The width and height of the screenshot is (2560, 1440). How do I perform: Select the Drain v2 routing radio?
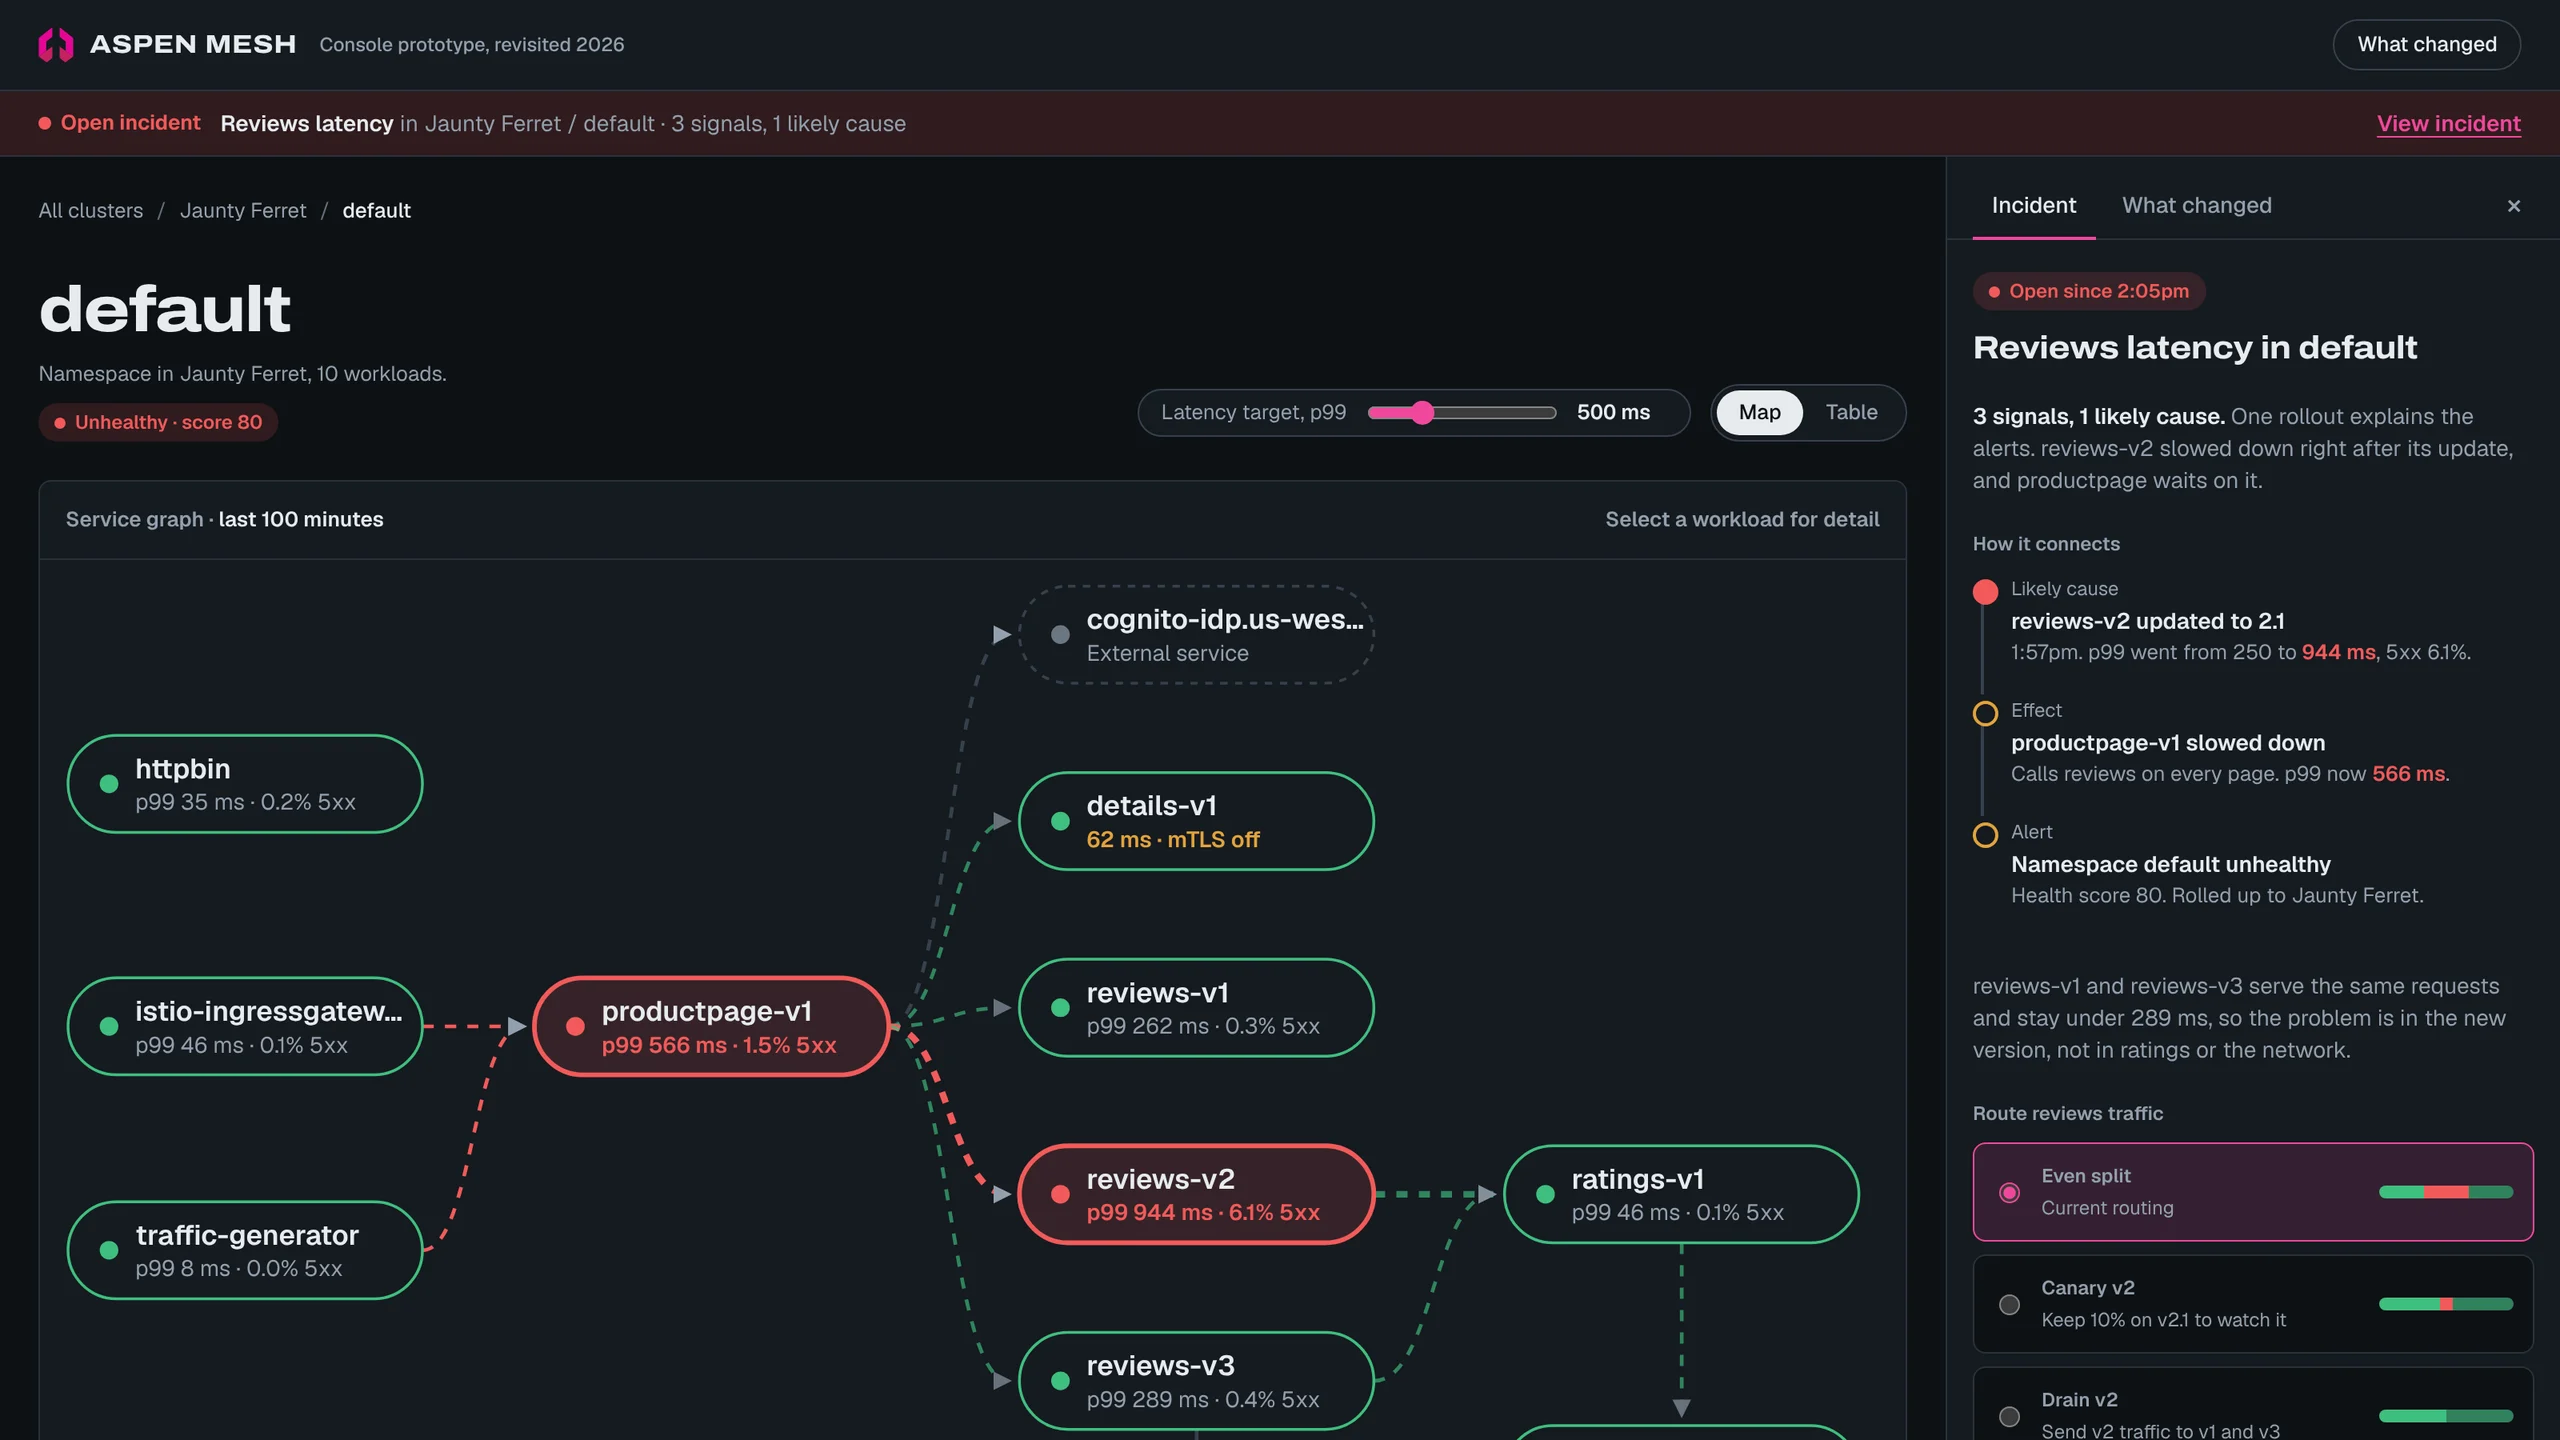click(2009, 1416)
